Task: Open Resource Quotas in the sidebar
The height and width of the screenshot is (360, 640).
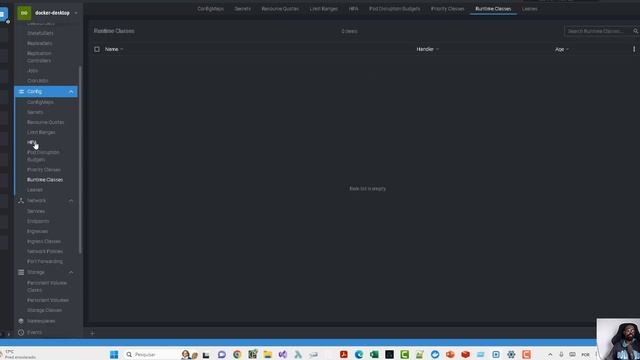Action: click(x=45, y=122)
